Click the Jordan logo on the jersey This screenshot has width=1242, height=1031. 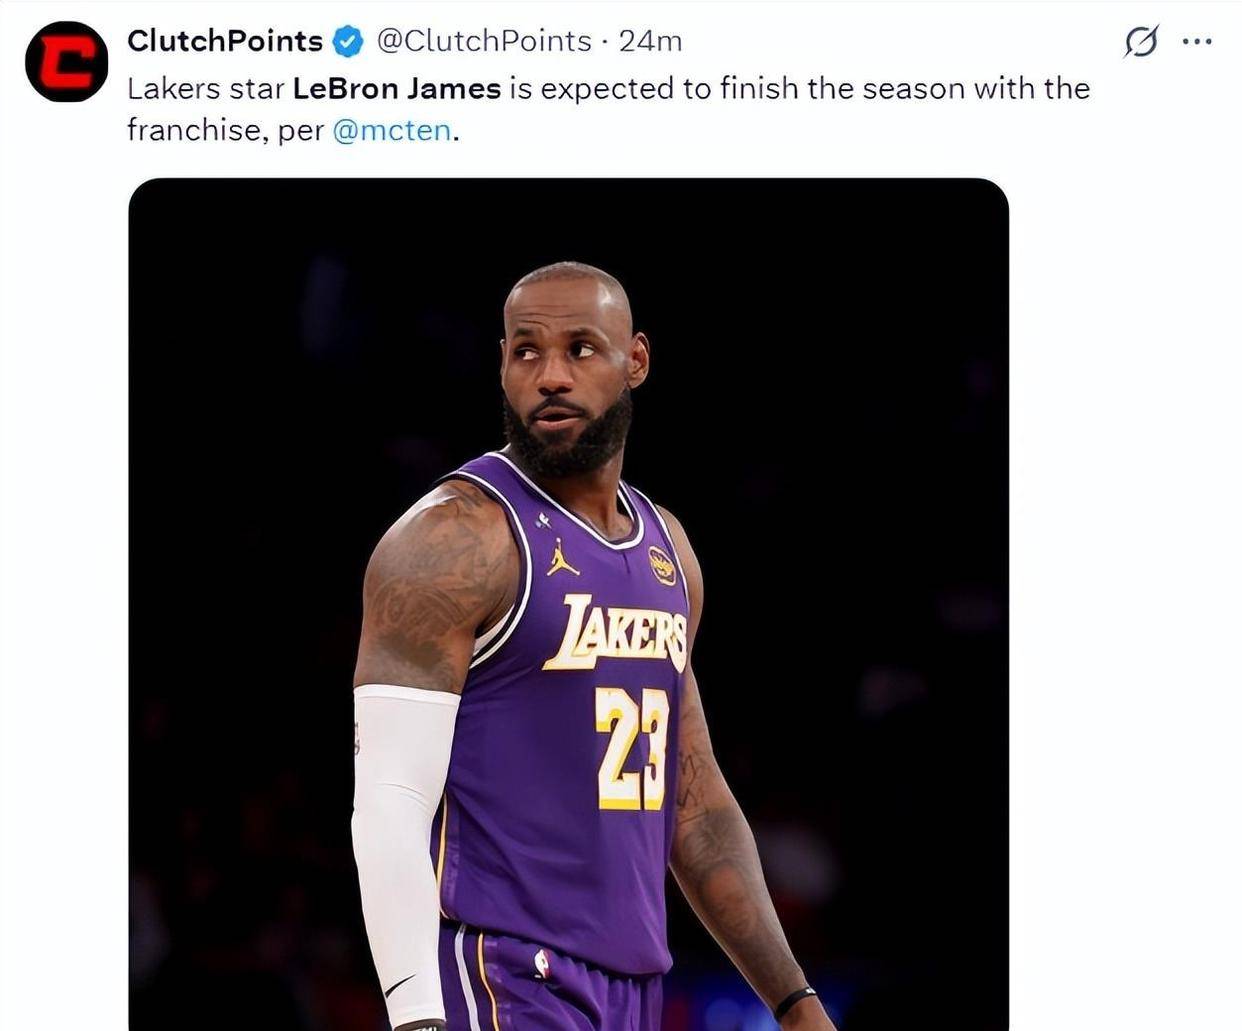(x=562, y=558)
